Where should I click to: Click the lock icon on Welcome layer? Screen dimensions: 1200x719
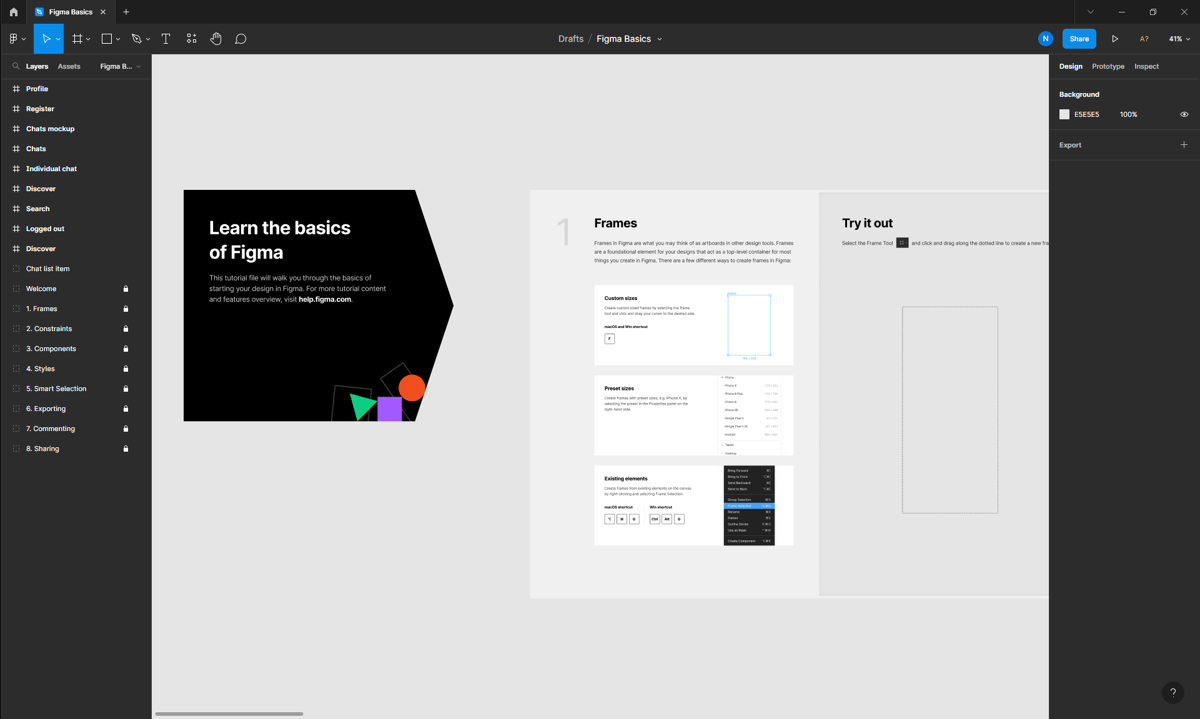pyautogui.click(x=126, y=289)
